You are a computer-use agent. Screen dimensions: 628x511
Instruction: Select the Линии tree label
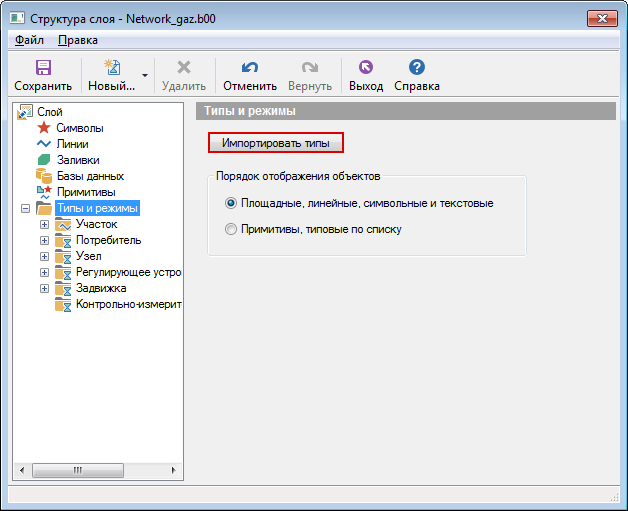[x=72, y=144]
